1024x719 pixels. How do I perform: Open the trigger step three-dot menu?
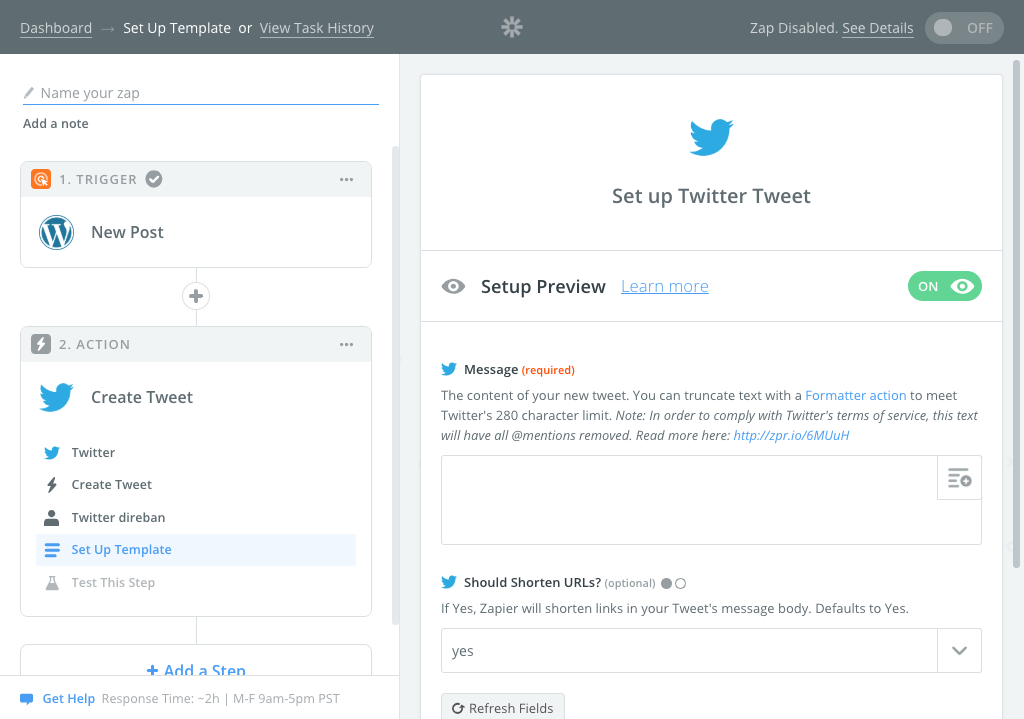click(346, 180)
